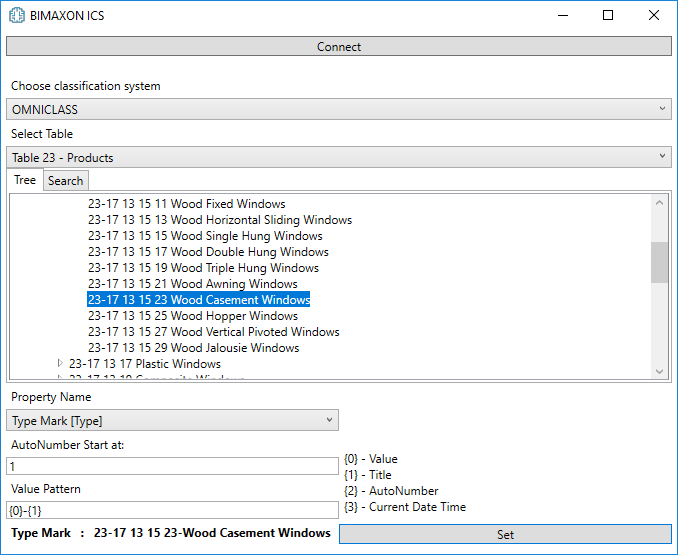The height and width of the screenshot is (555, 678).
Task: Click the tree vertical scrollbar thumb
Action: click(659, 262)
